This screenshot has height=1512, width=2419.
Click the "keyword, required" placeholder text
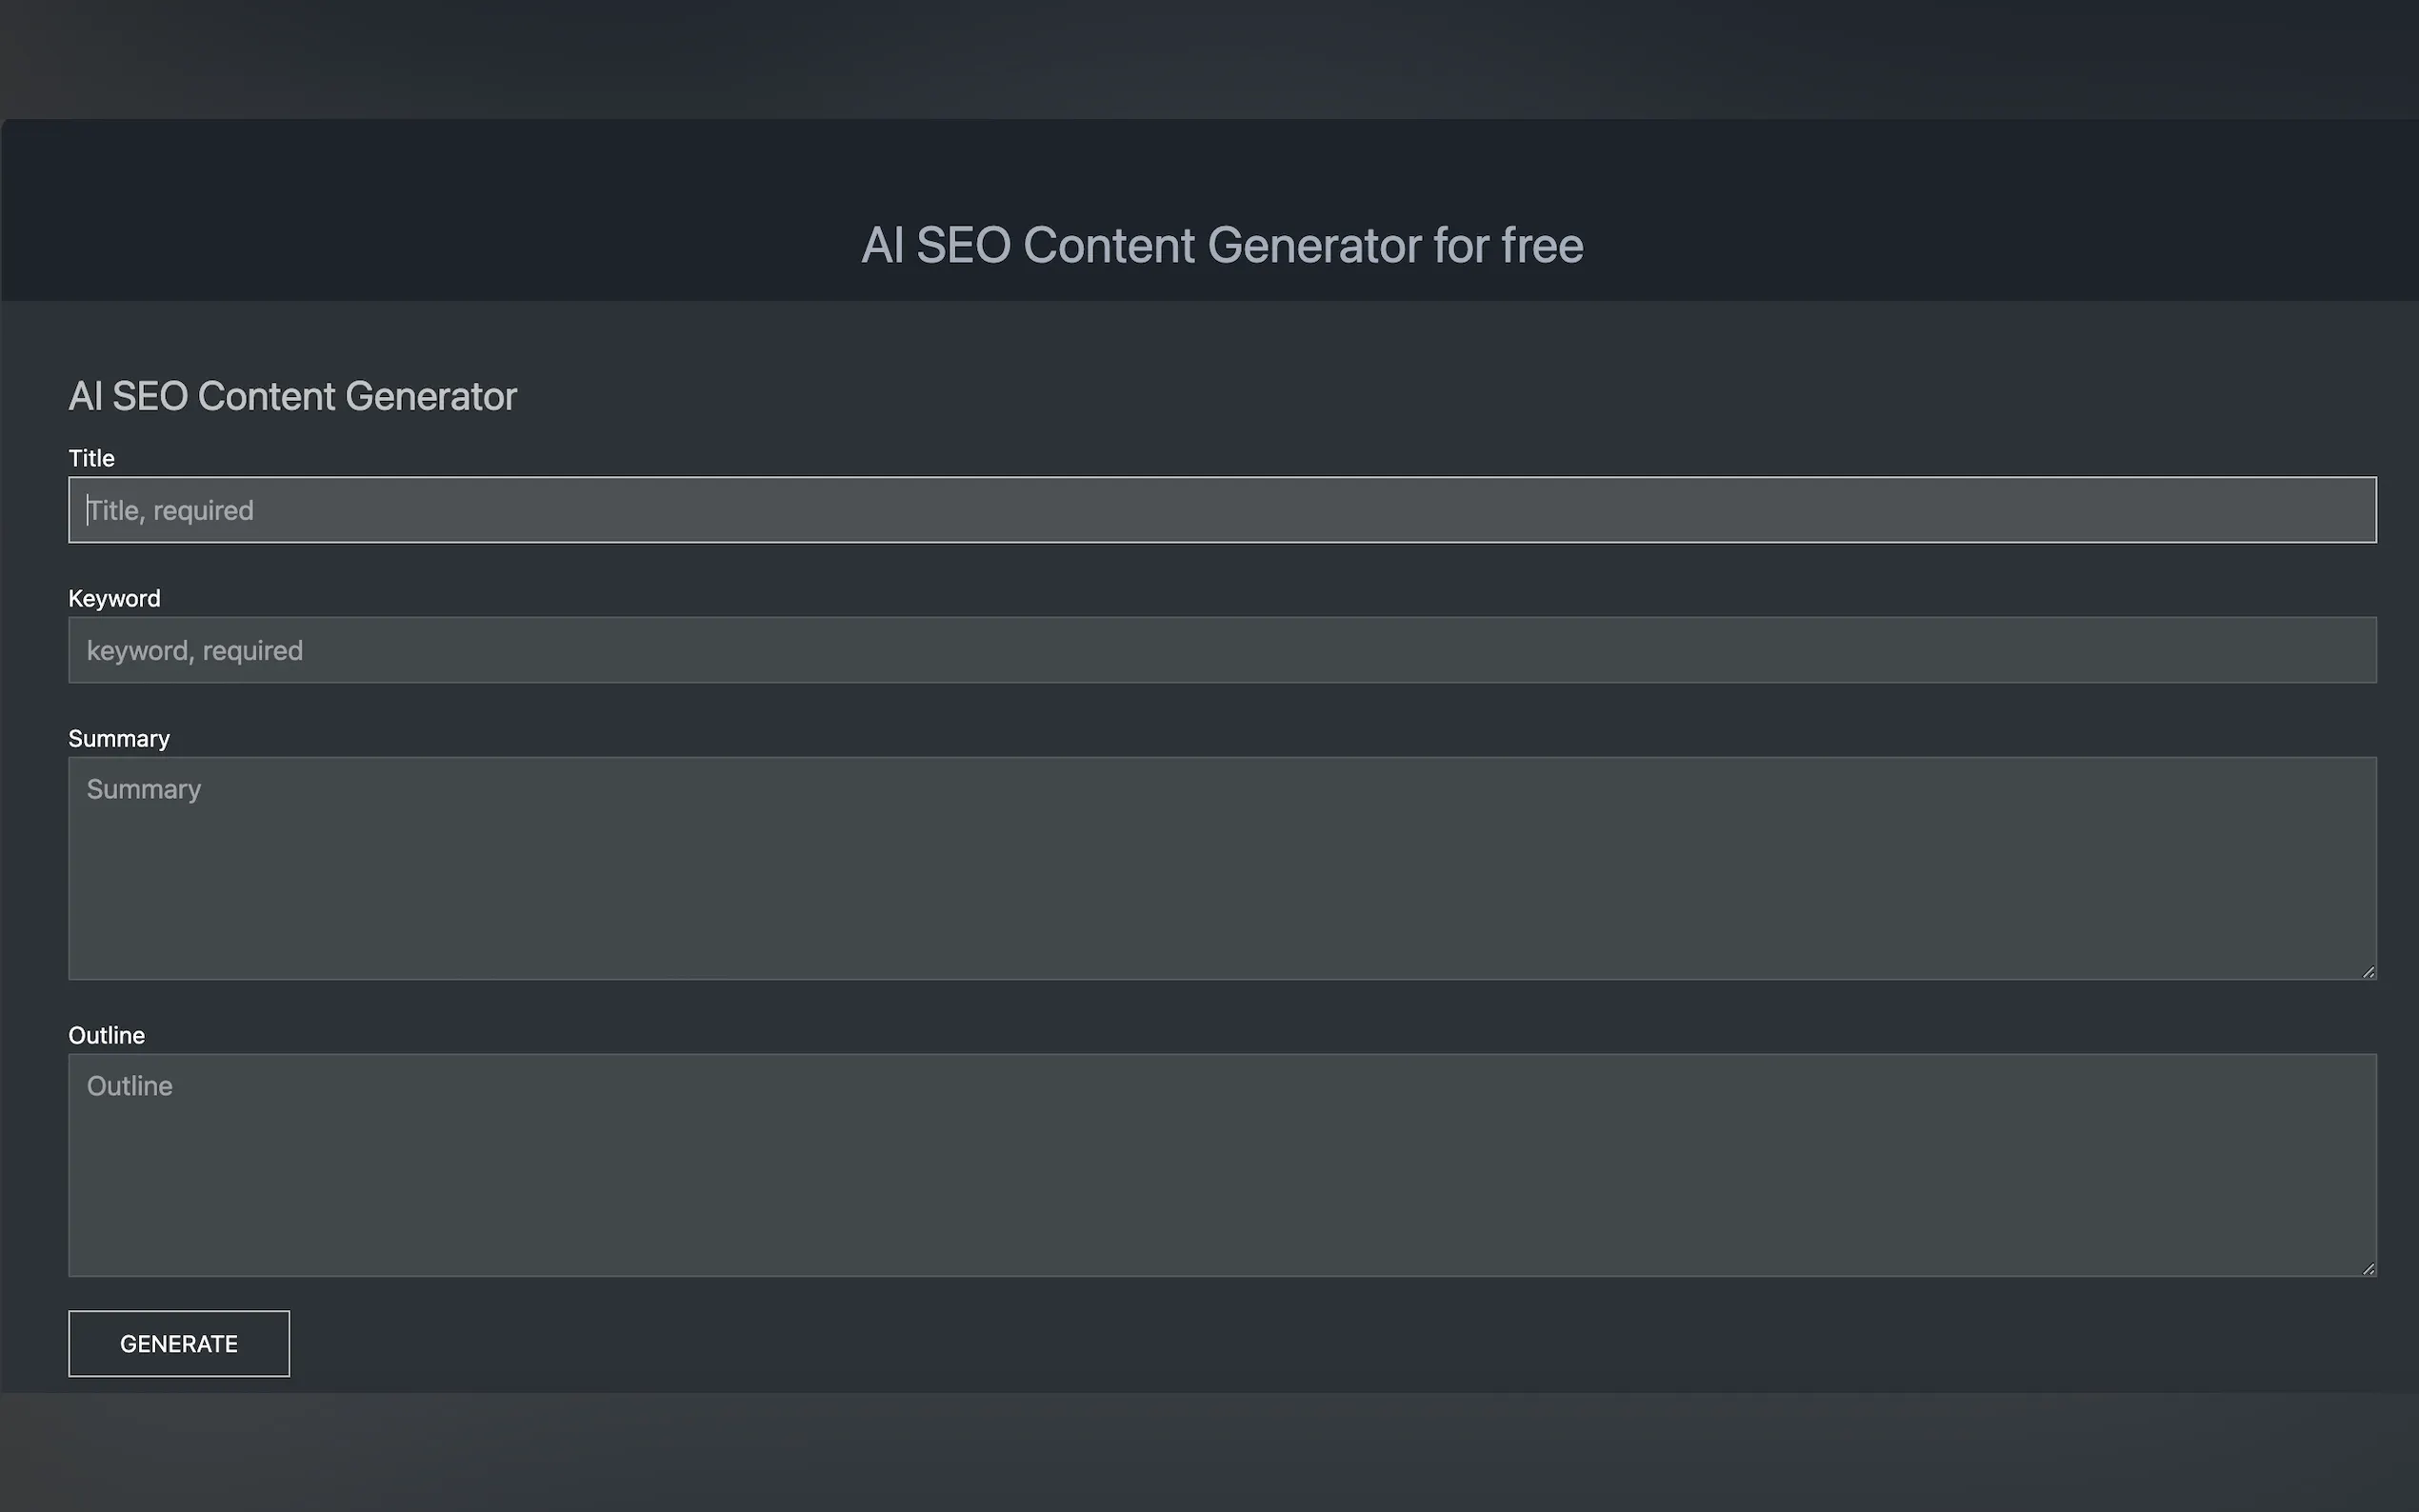tap(195, 650)
